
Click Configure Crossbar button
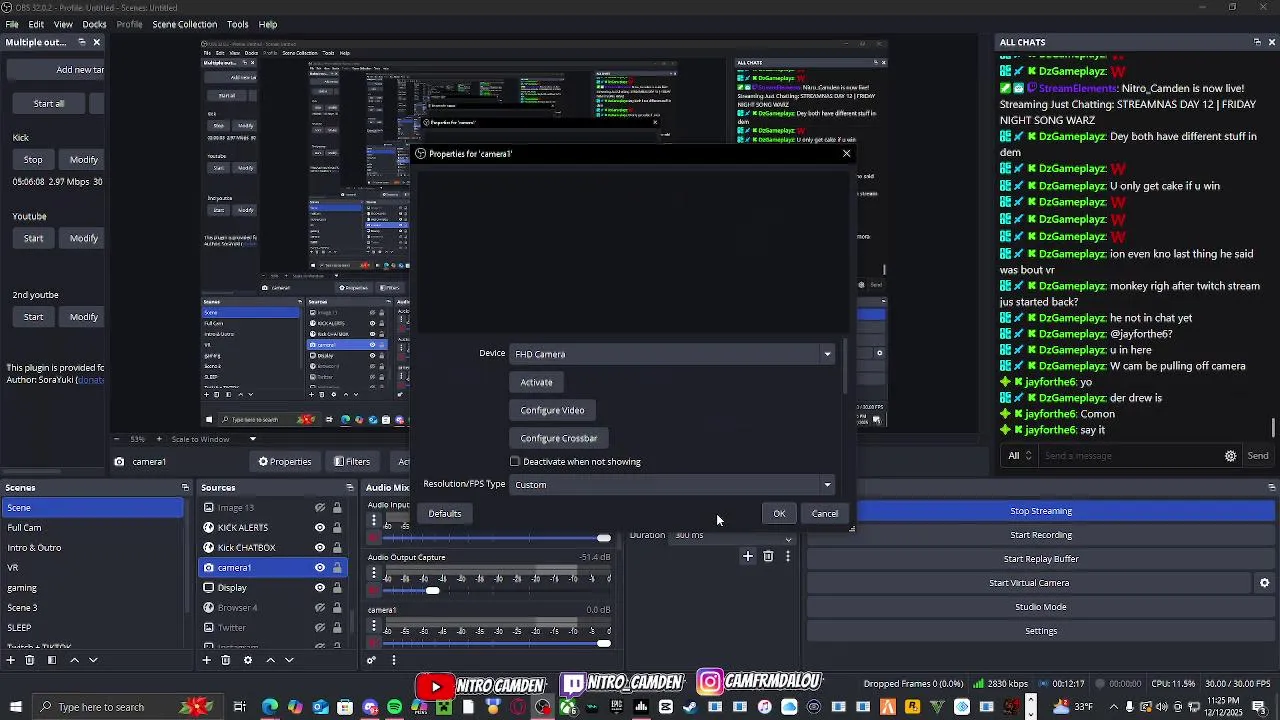click(558, 438)
